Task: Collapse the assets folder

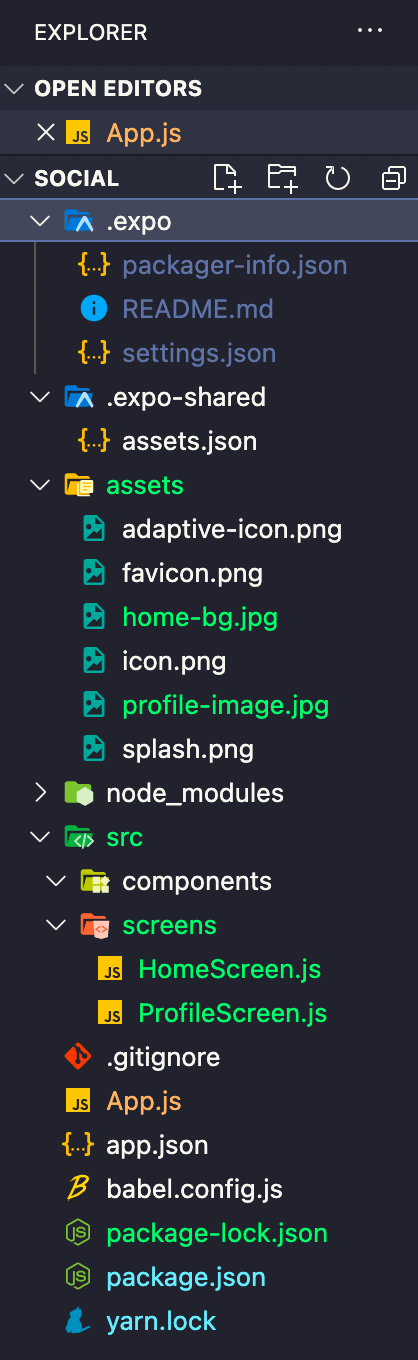Action: [x=40, y=485]
